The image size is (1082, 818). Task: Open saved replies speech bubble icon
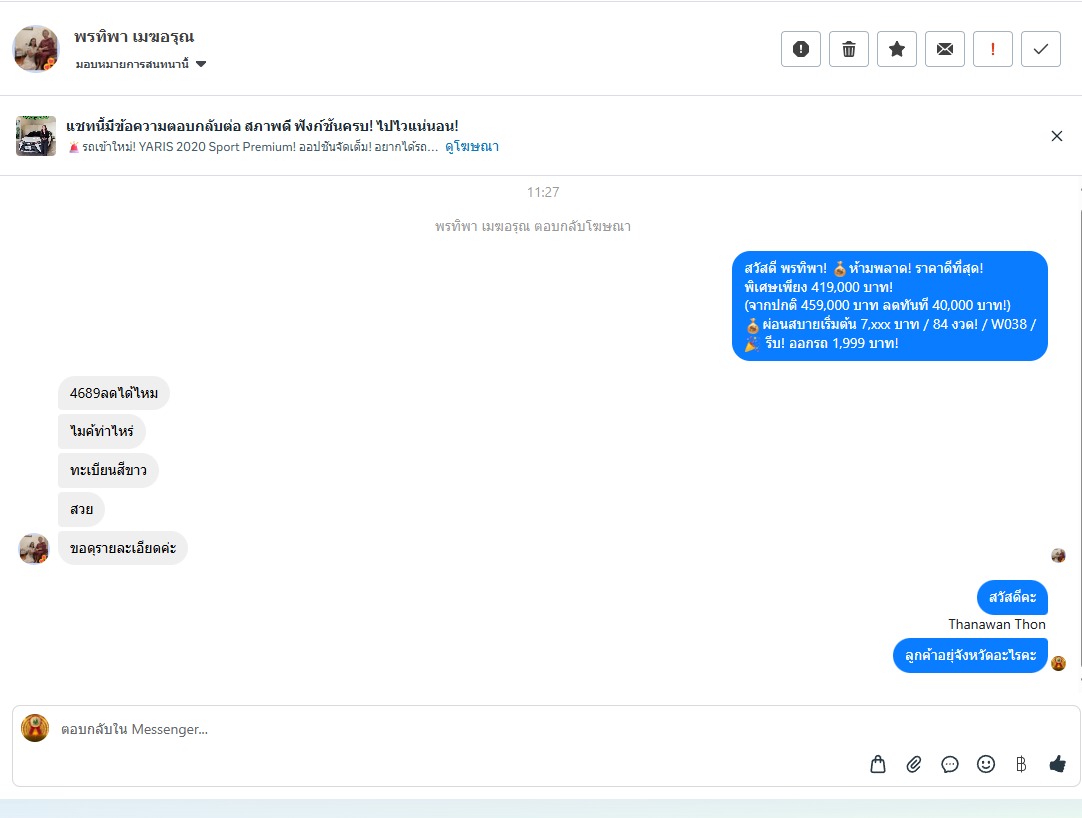950,764
